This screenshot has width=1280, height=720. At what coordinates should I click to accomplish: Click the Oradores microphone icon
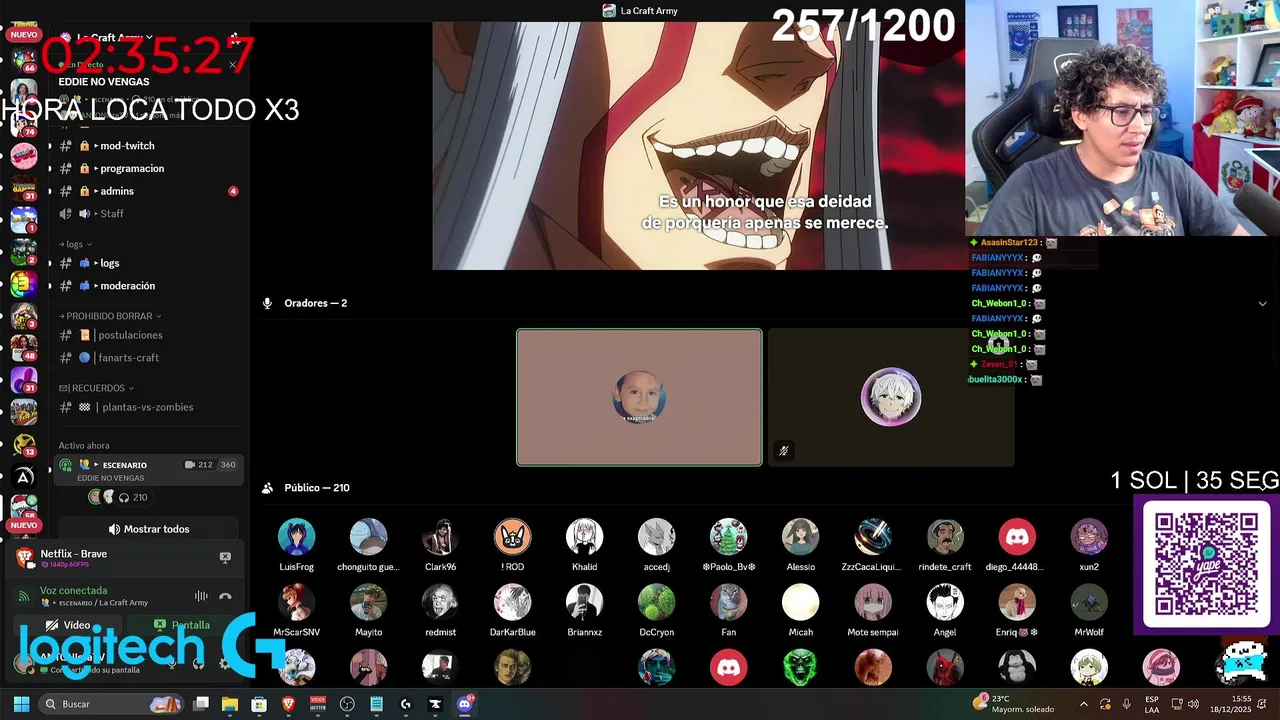(x=267, y=303)
